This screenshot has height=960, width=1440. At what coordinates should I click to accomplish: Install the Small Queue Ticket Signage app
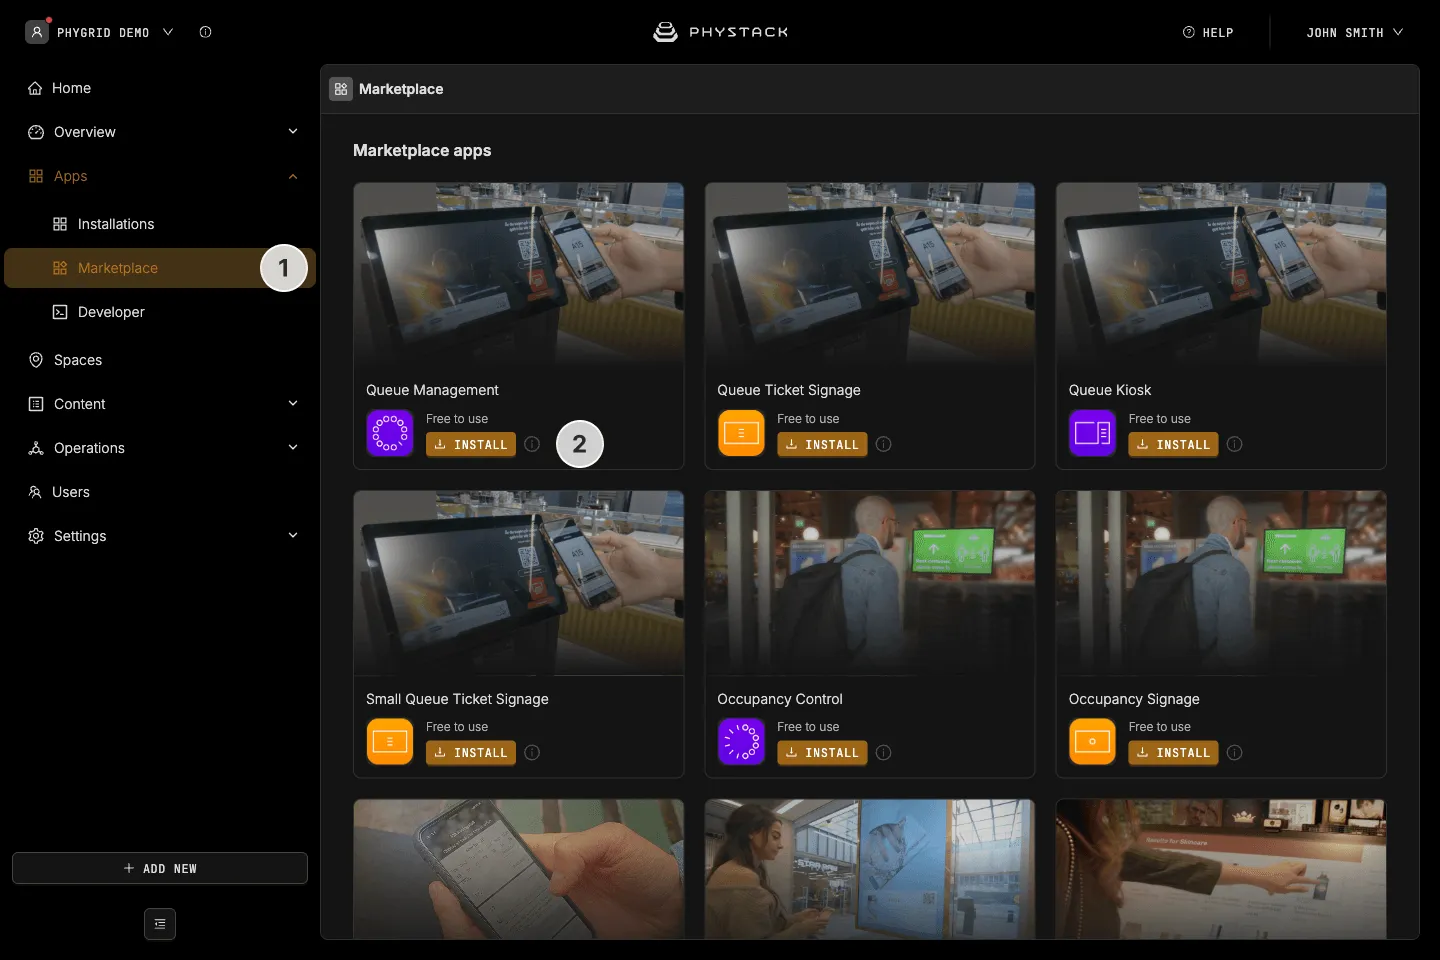coord(471,753)
